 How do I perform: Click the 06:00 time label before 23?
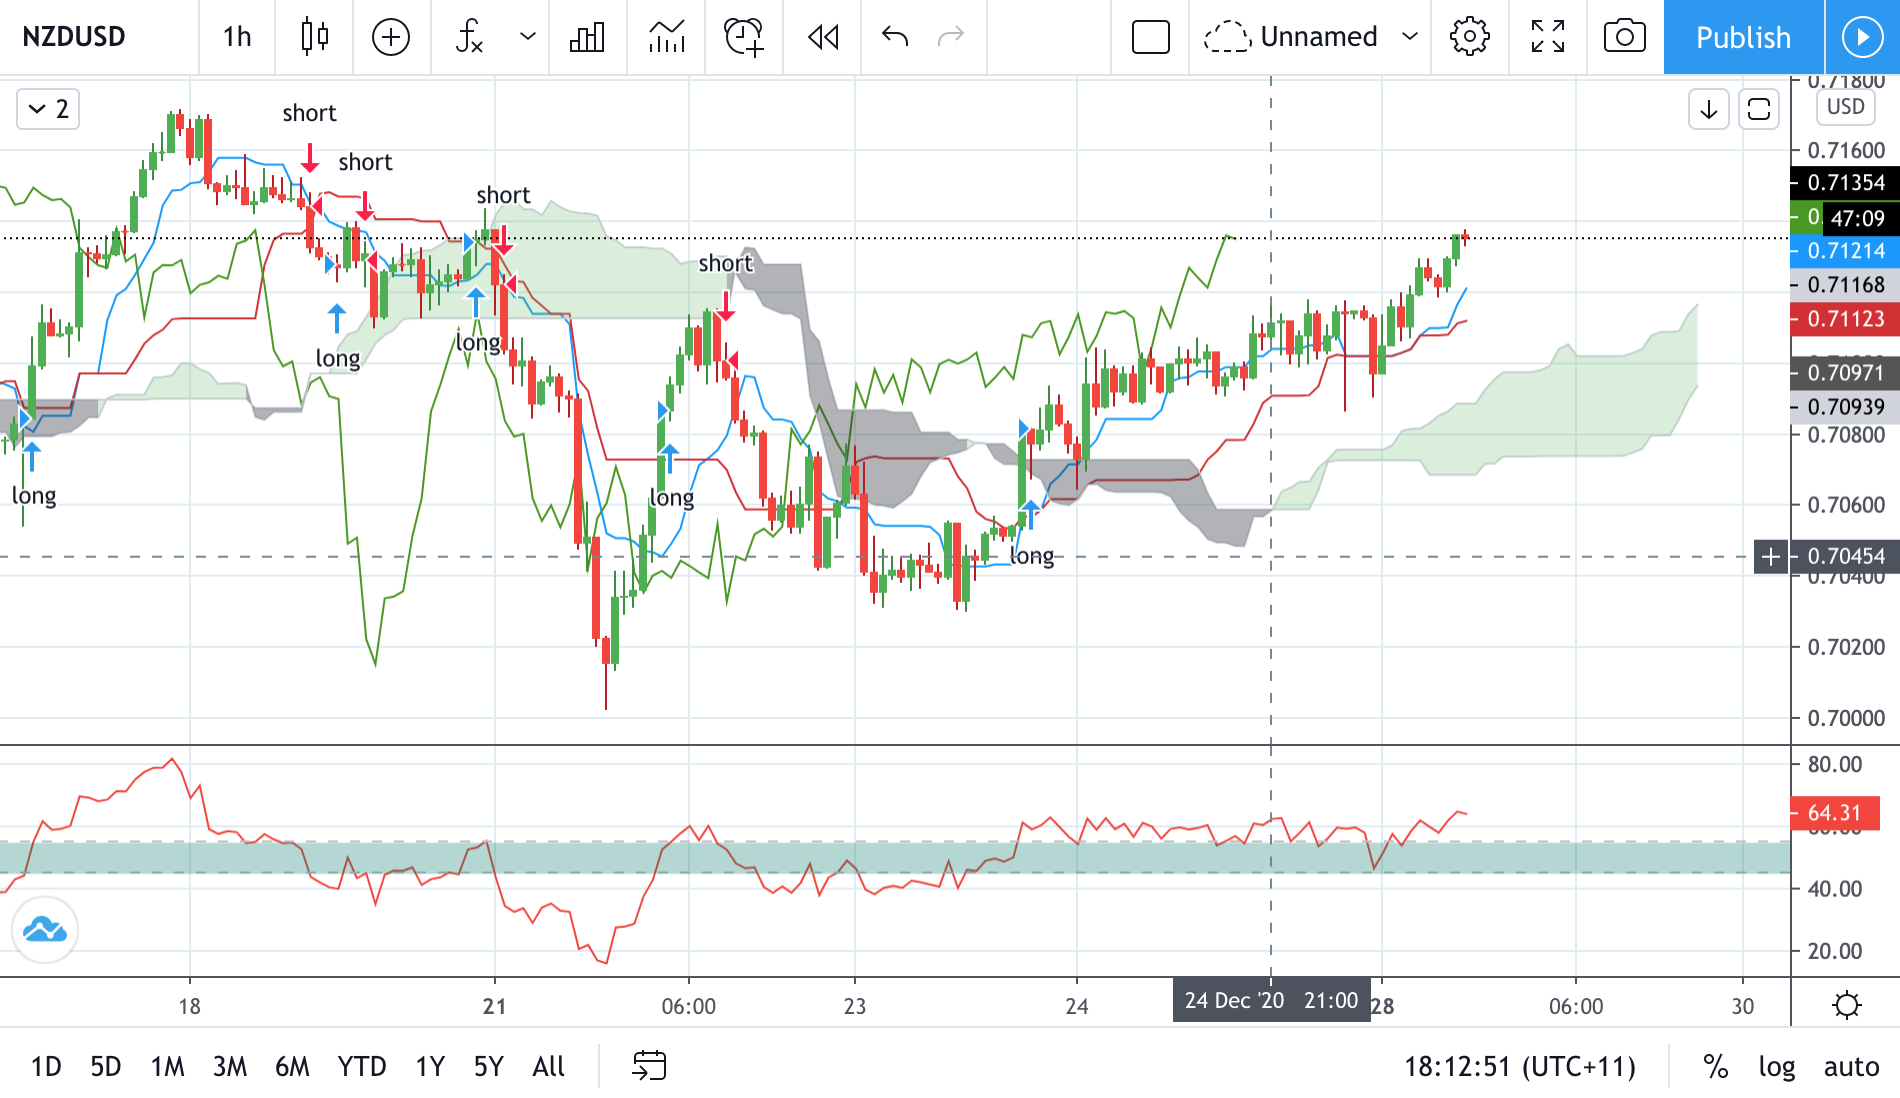(689, 1006)
